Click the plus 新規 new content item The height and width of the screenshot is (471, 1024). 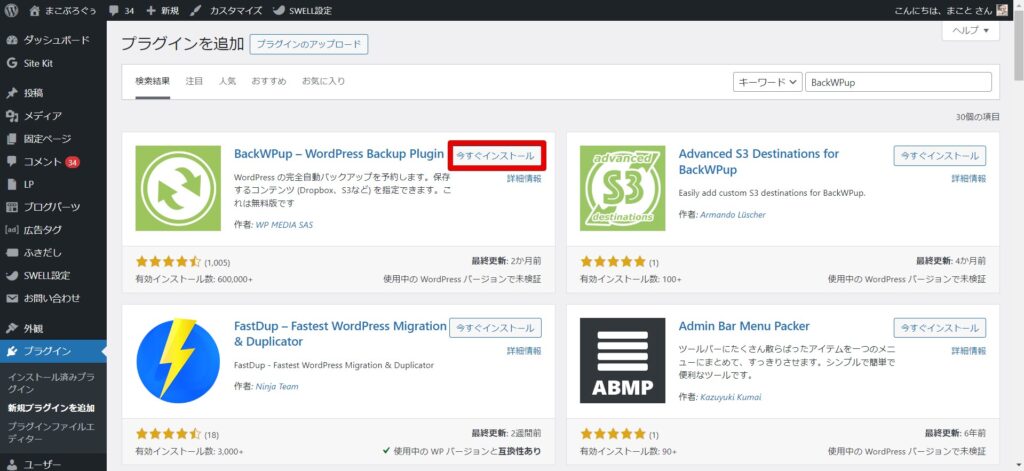[x=163, y=10]
